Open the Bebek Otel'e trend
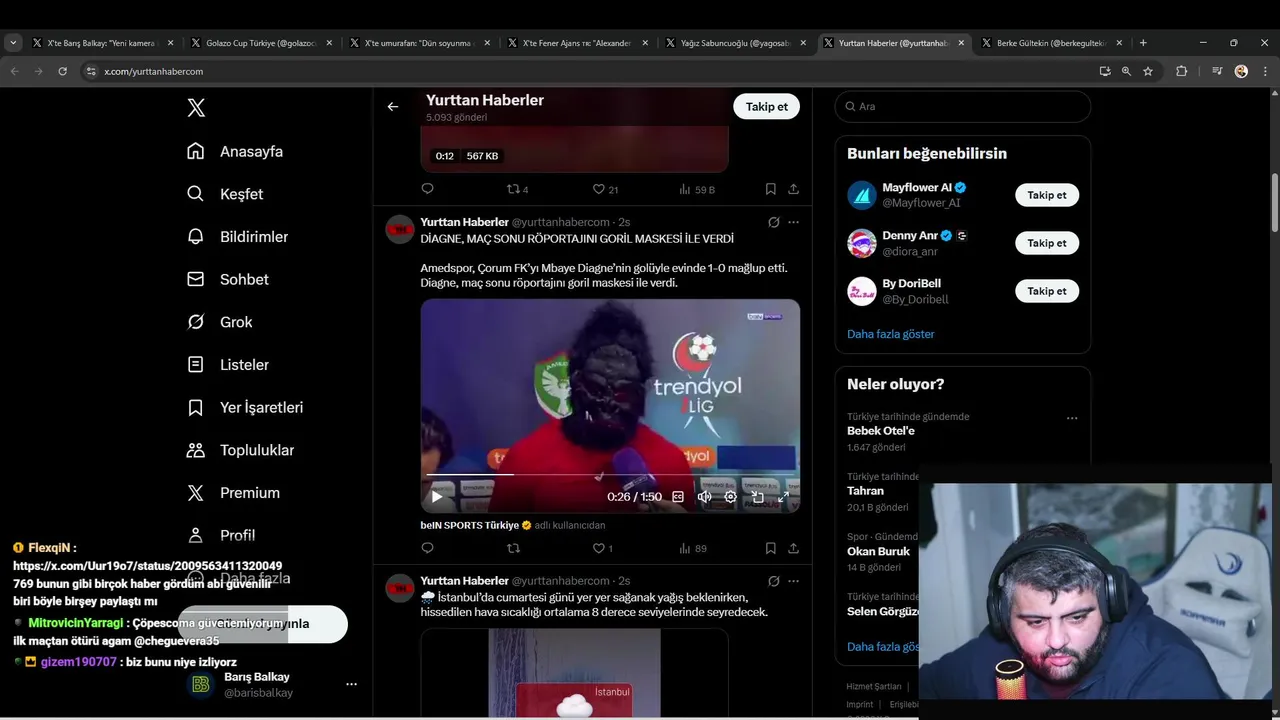Viewport: 1280px width, 720px height. [x=881, y=431]
